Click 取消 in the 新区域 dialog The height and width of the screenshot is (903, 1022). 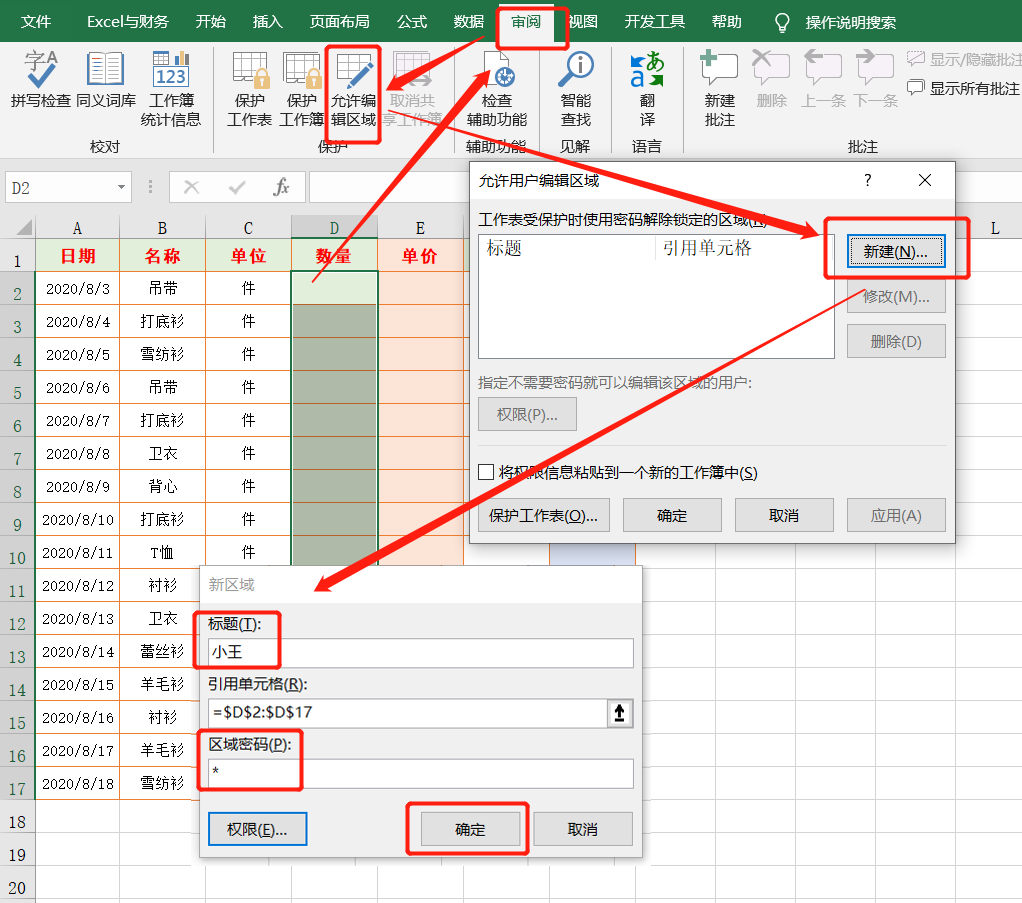pos(583,829)
